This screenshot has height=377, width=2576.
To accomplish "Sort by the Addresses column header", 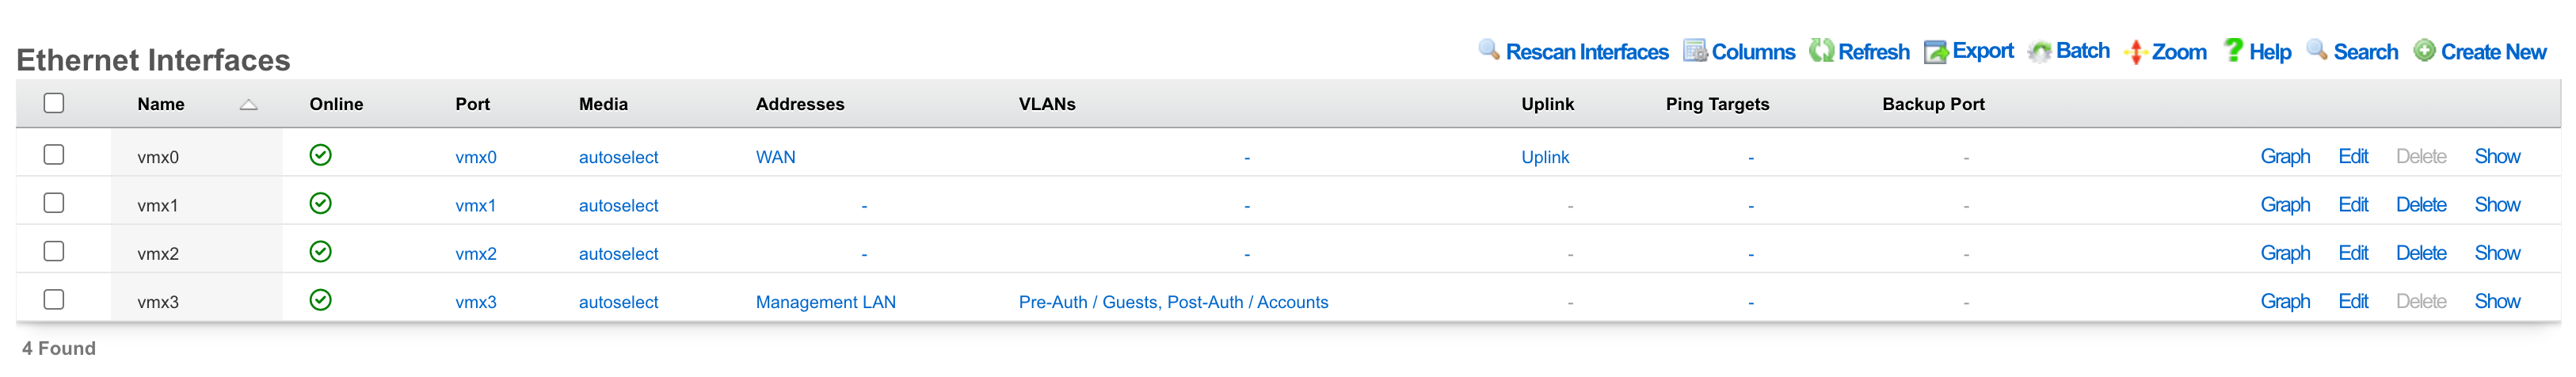I will coord(800,104).
